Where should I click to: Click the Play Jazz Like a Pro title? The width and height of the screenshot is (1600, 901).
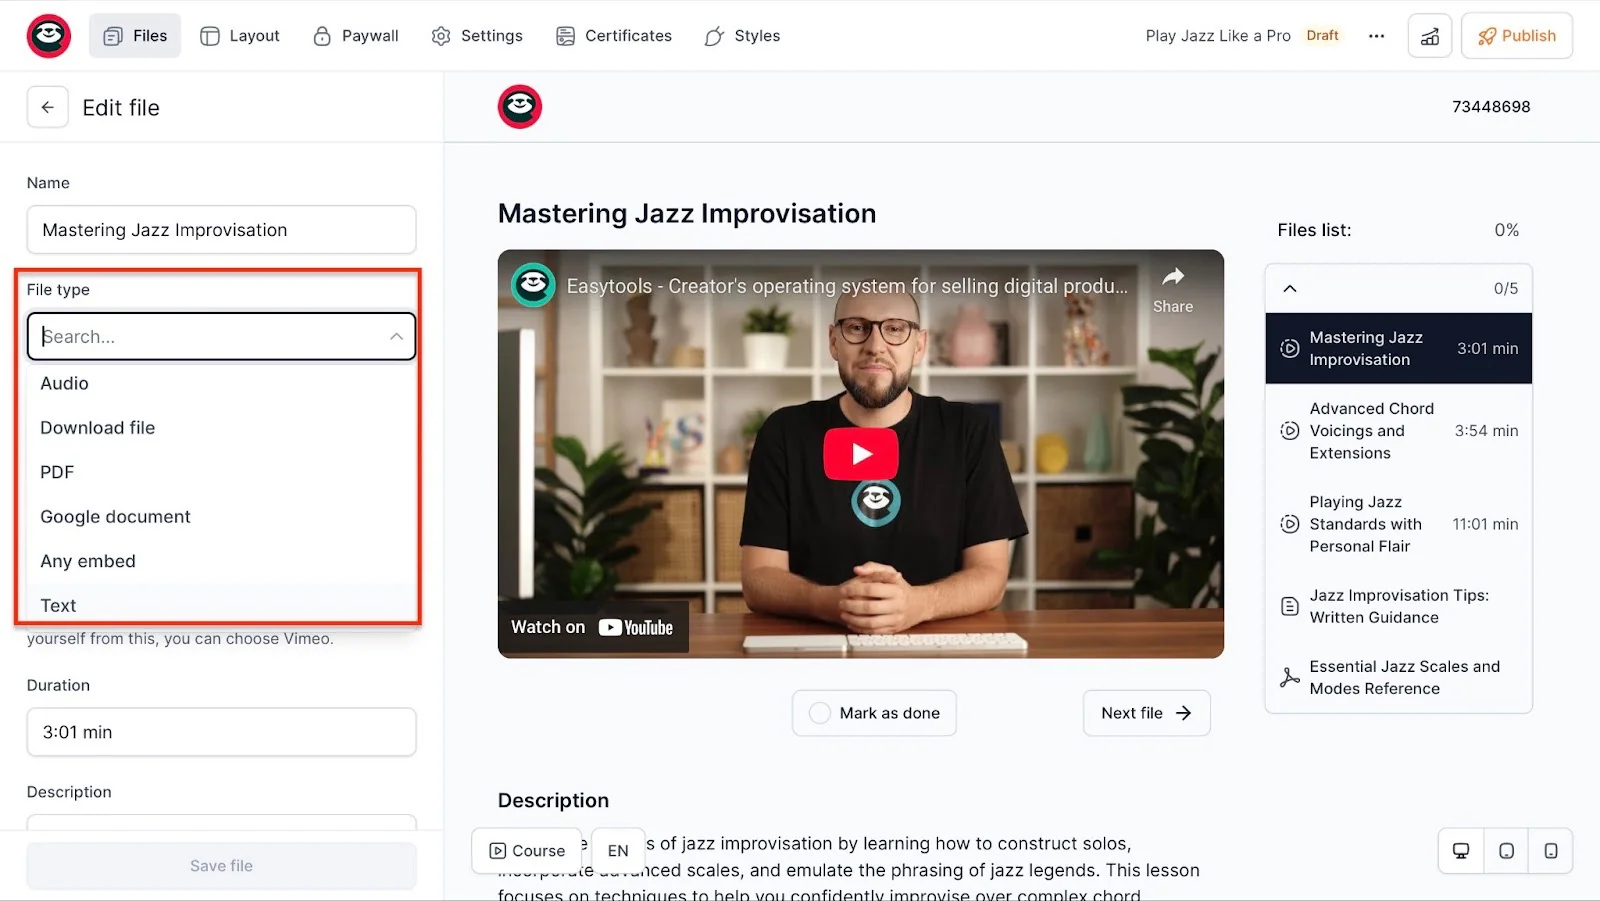[x=1218, y=36]
